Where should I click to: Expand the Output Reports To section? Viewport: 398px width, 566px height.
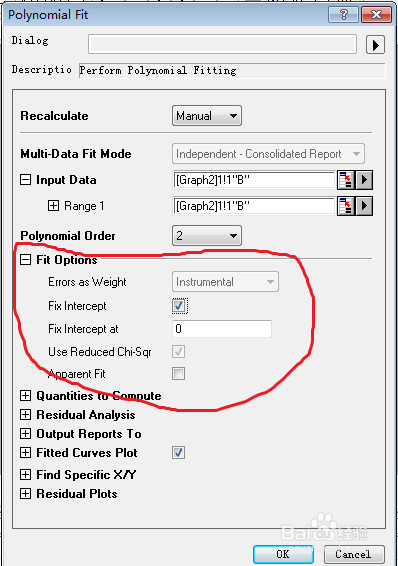[25, 434]
